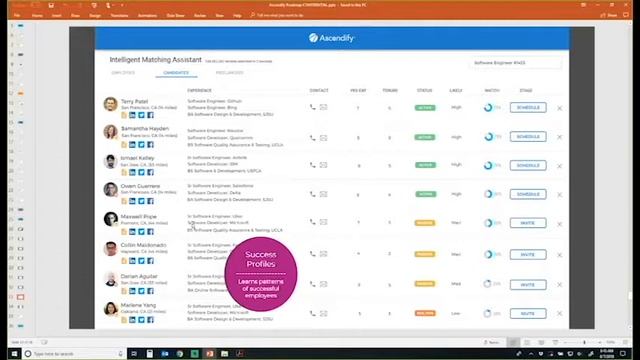Open Windows Start menu

[14, 353]
